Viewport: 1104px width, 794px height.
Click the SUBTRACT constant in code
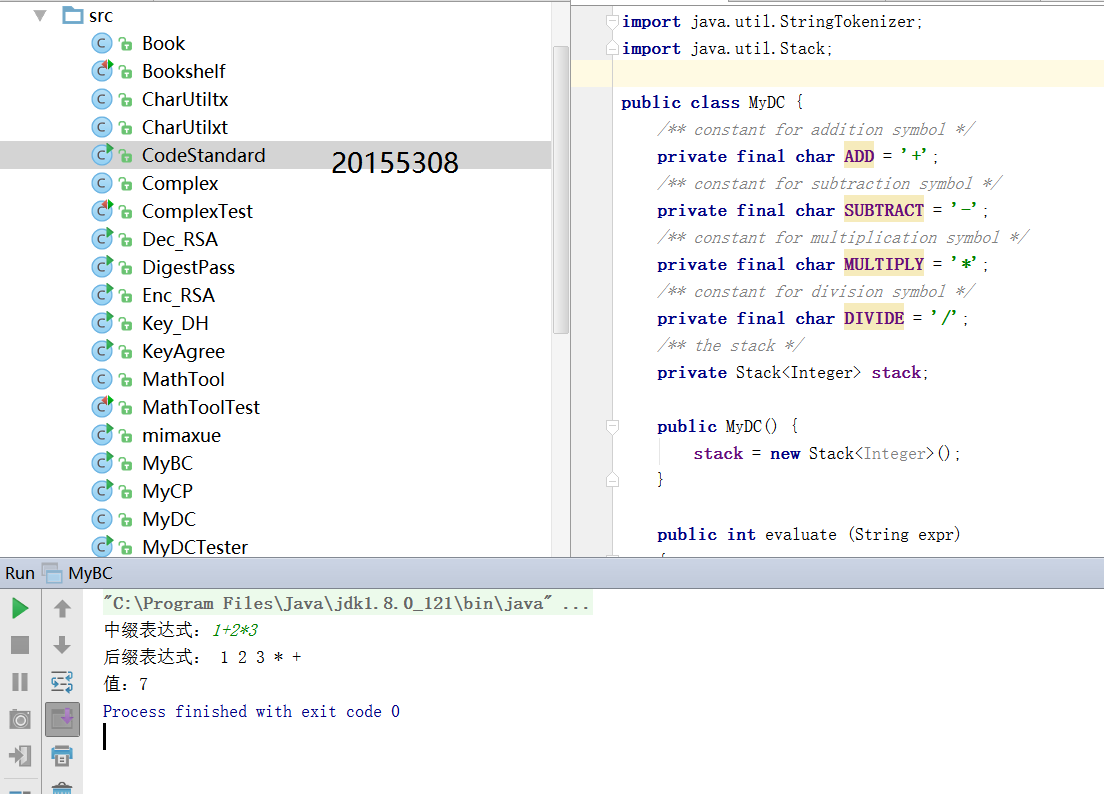(x=884, y=210)
